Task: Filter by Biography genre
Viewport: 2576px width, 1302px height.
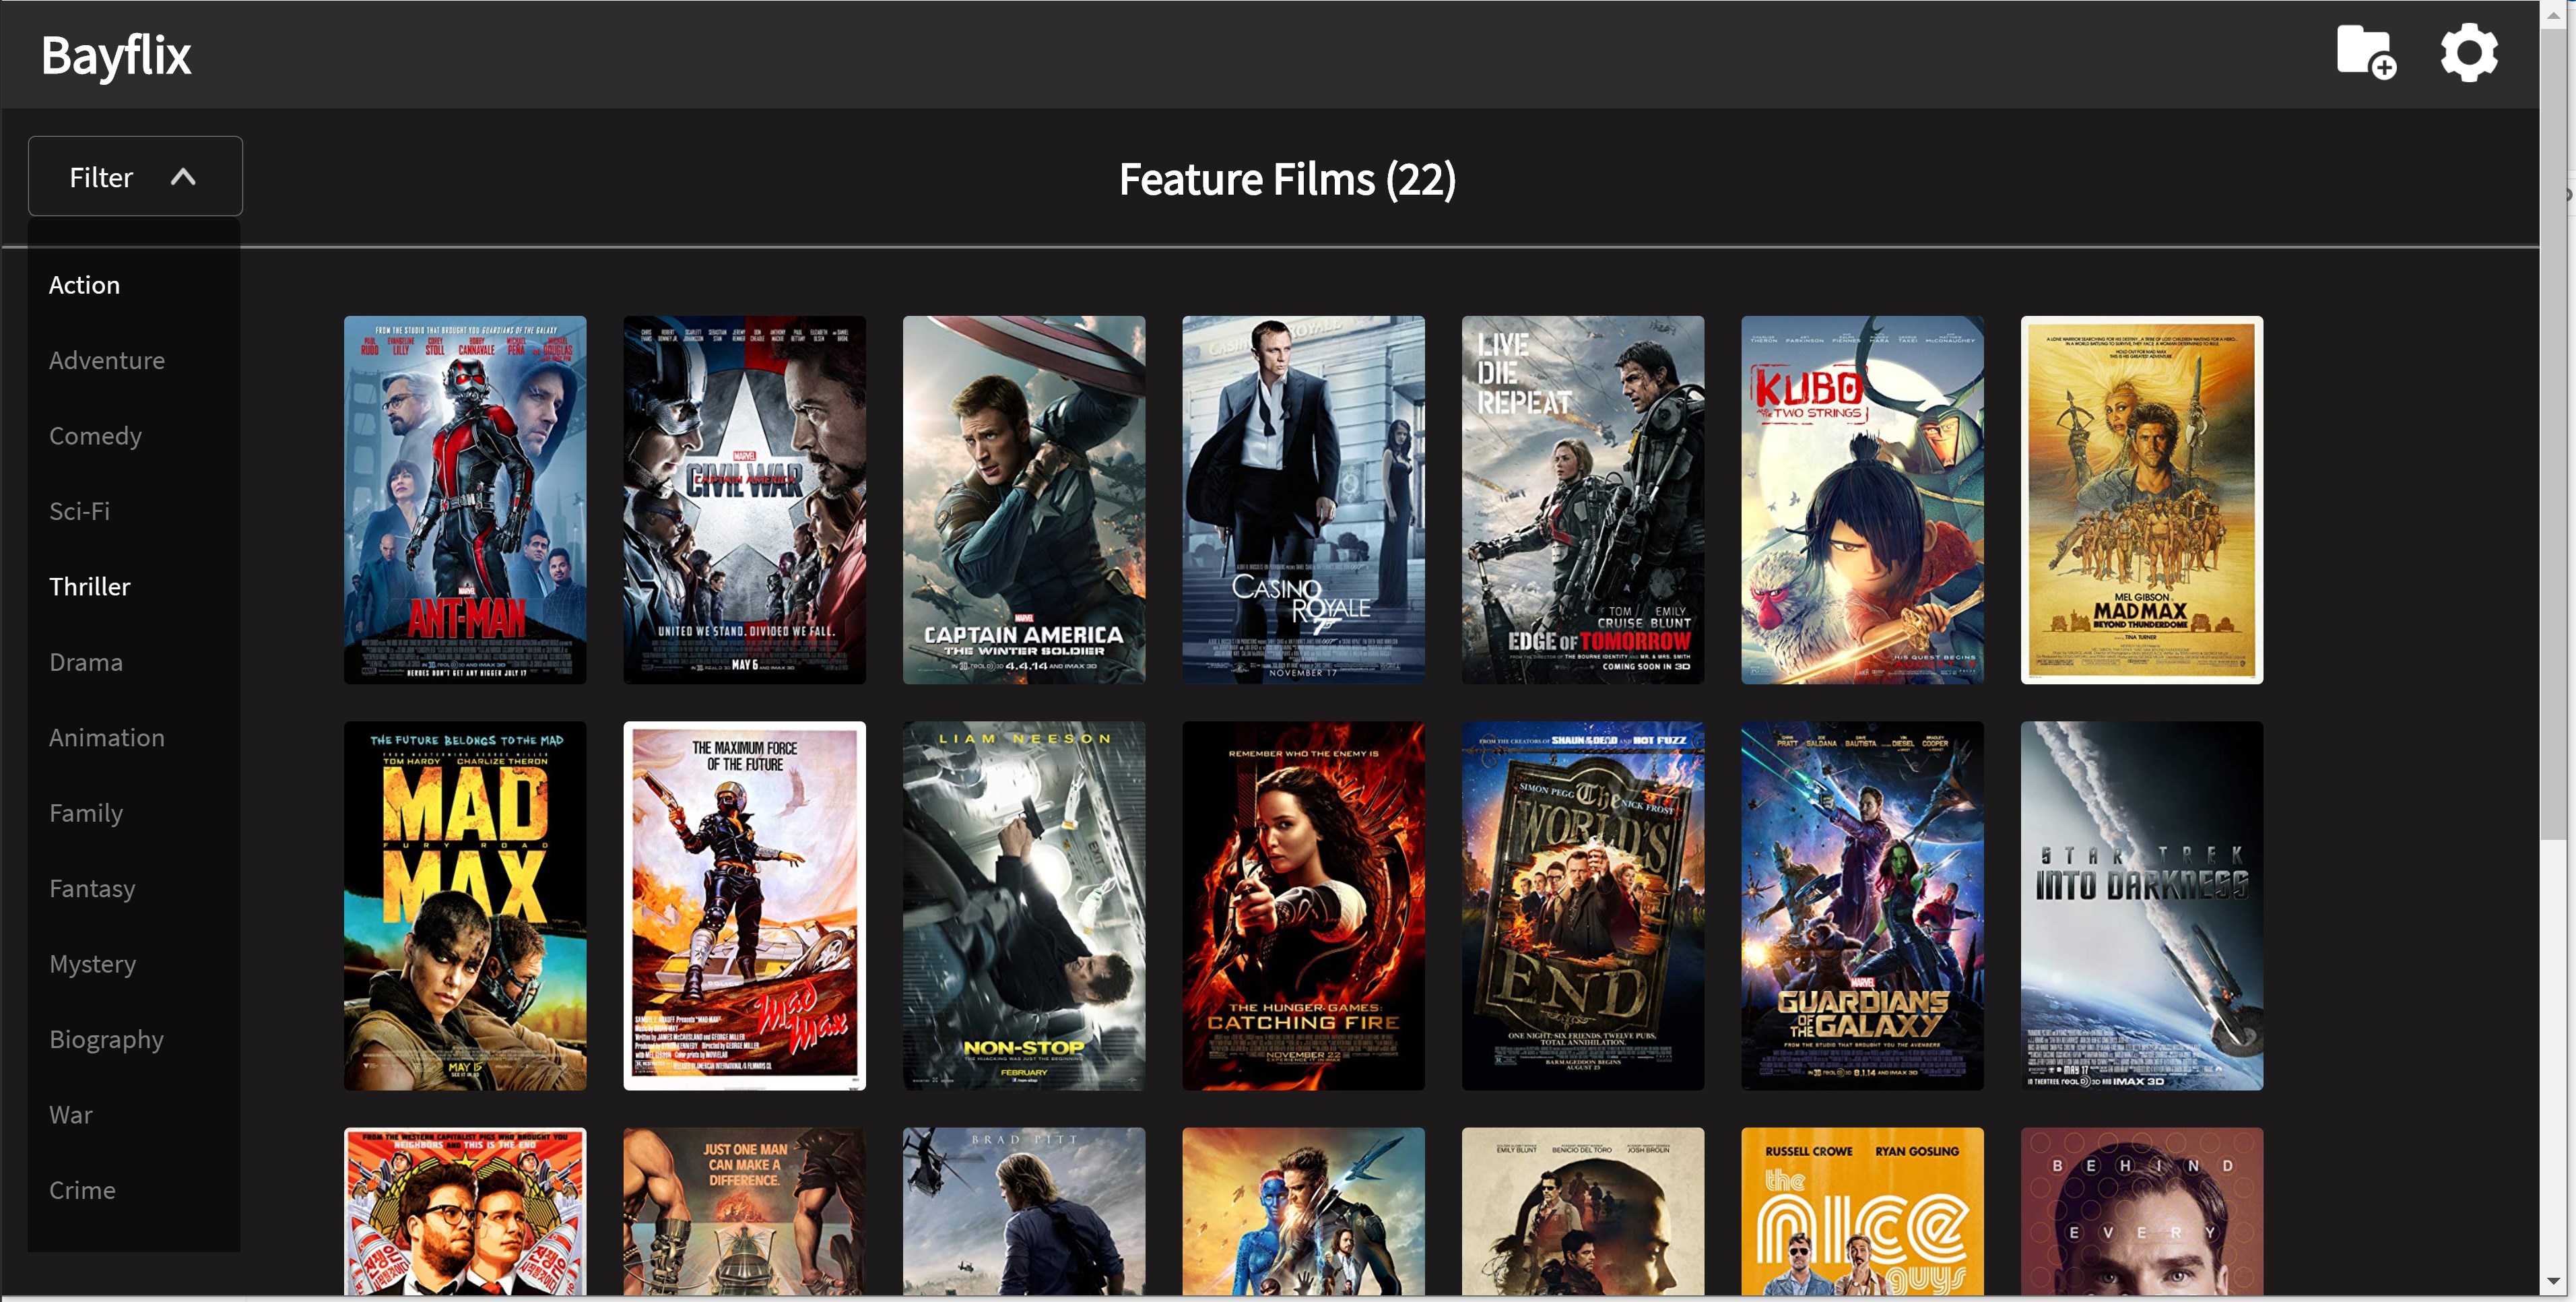Action: click(106, 1040)
